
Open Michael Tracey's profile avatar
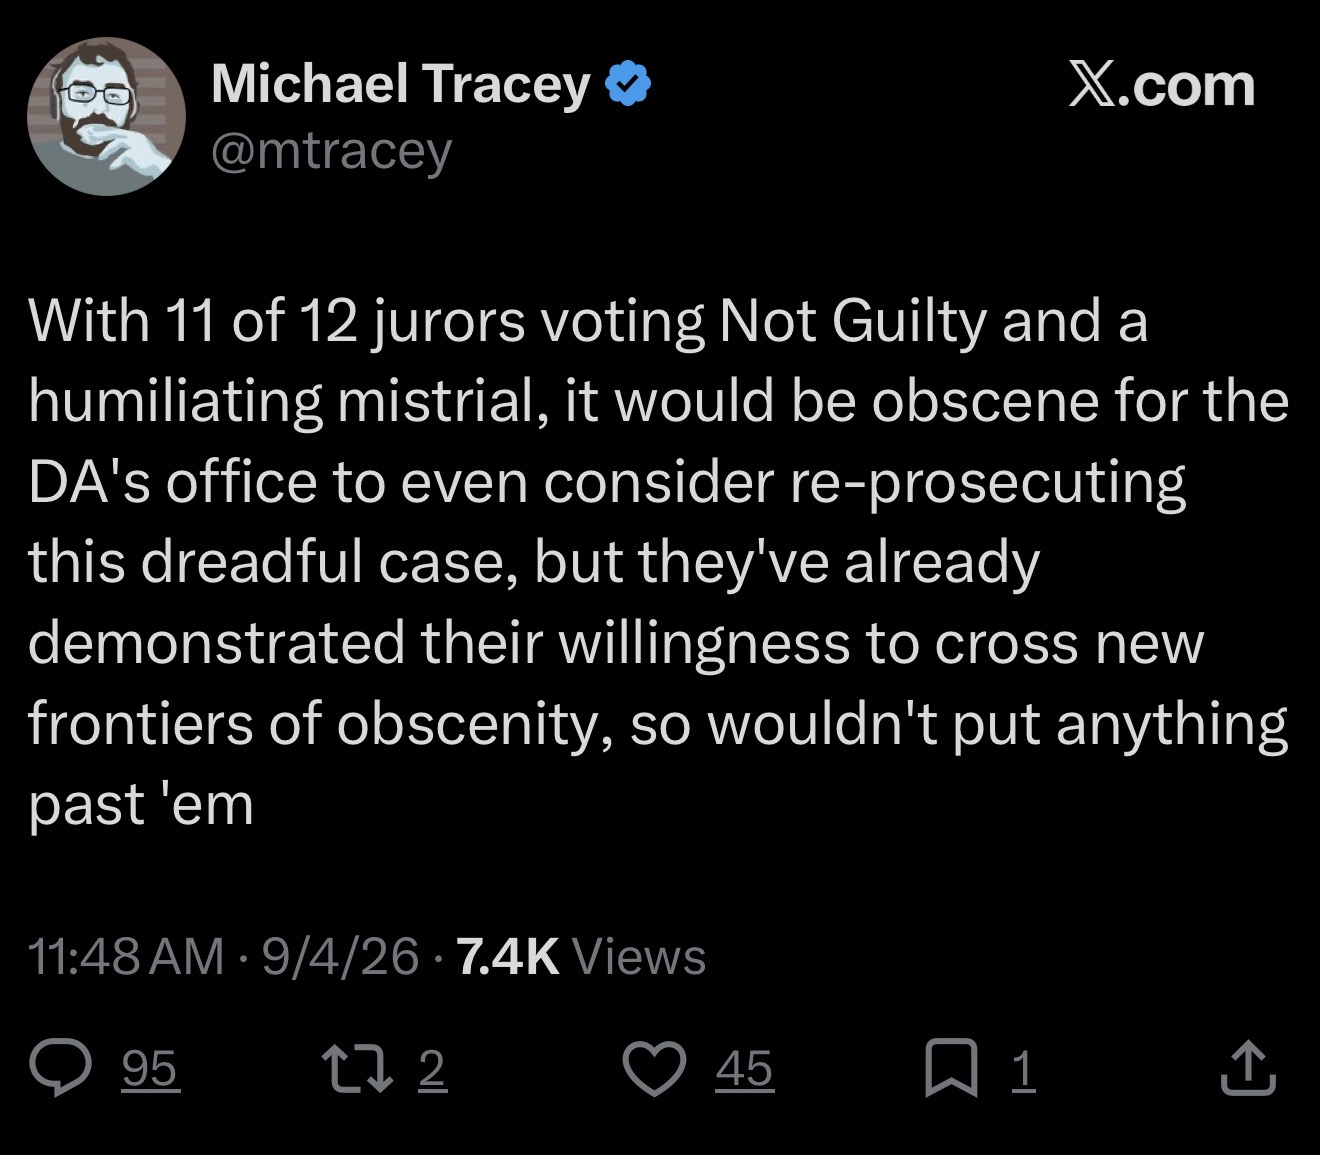[106, 116]
